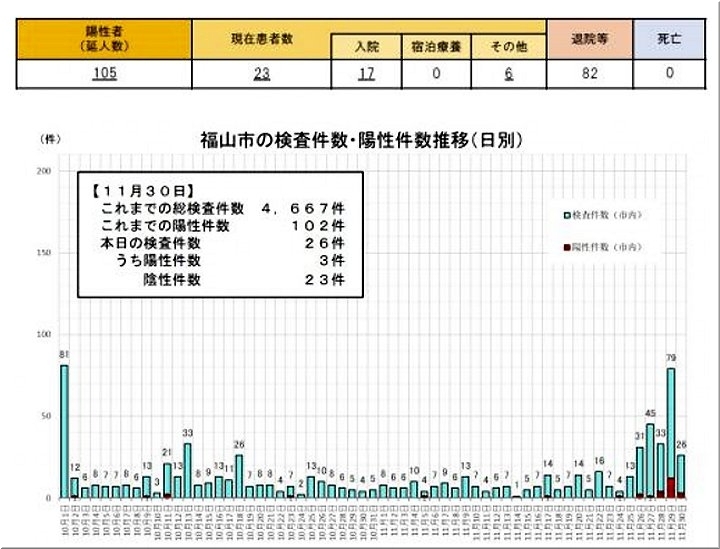Click the 入院 column header

point(367,47)
